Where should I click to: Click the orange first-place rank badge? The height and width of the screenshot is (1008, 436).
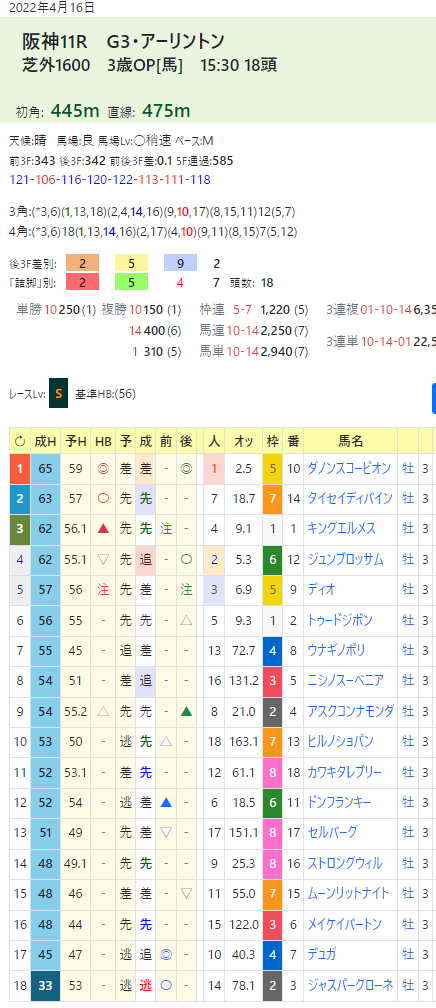coord(20,469)
